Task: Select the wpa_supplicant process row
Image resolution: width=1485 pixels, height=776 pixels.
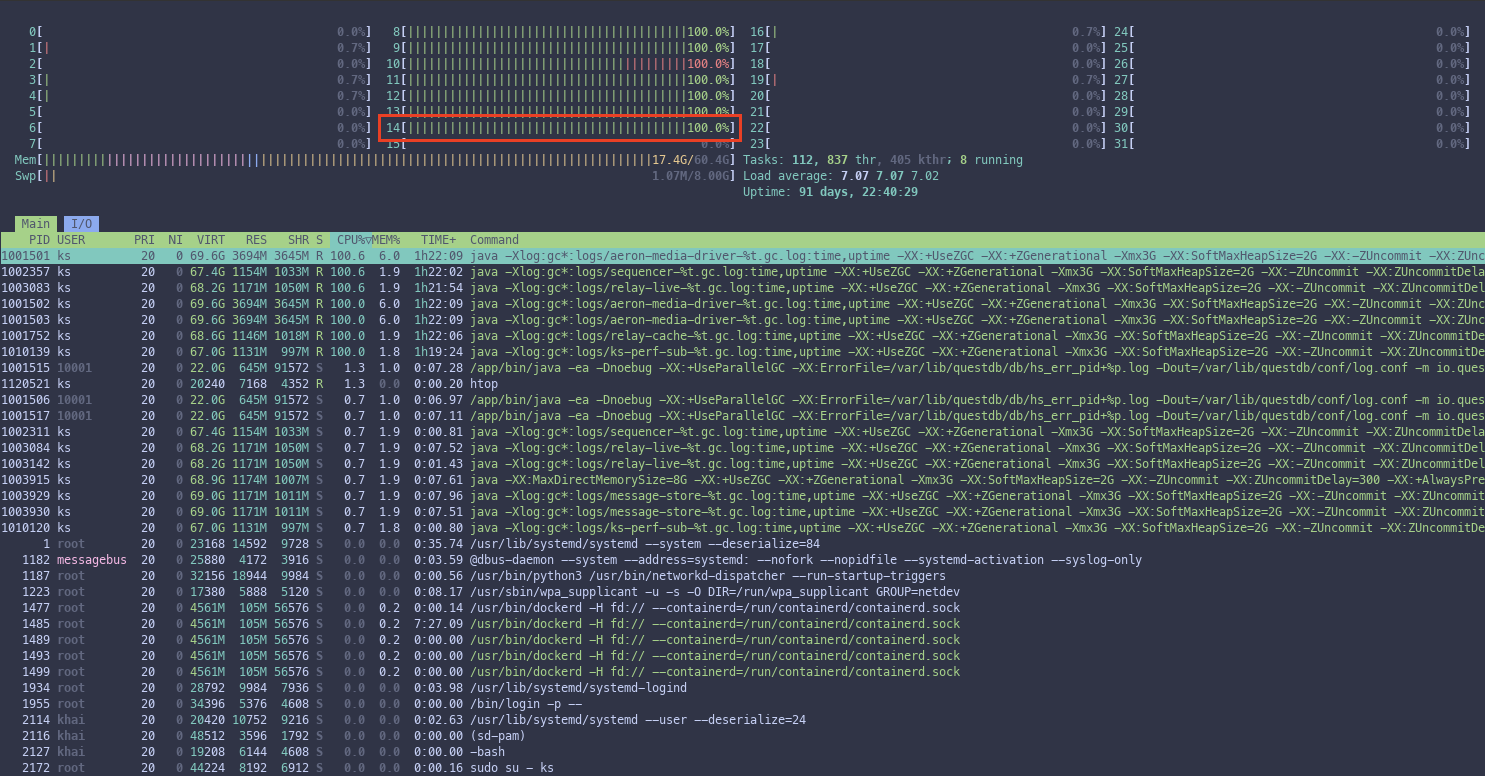Action: 600,592
